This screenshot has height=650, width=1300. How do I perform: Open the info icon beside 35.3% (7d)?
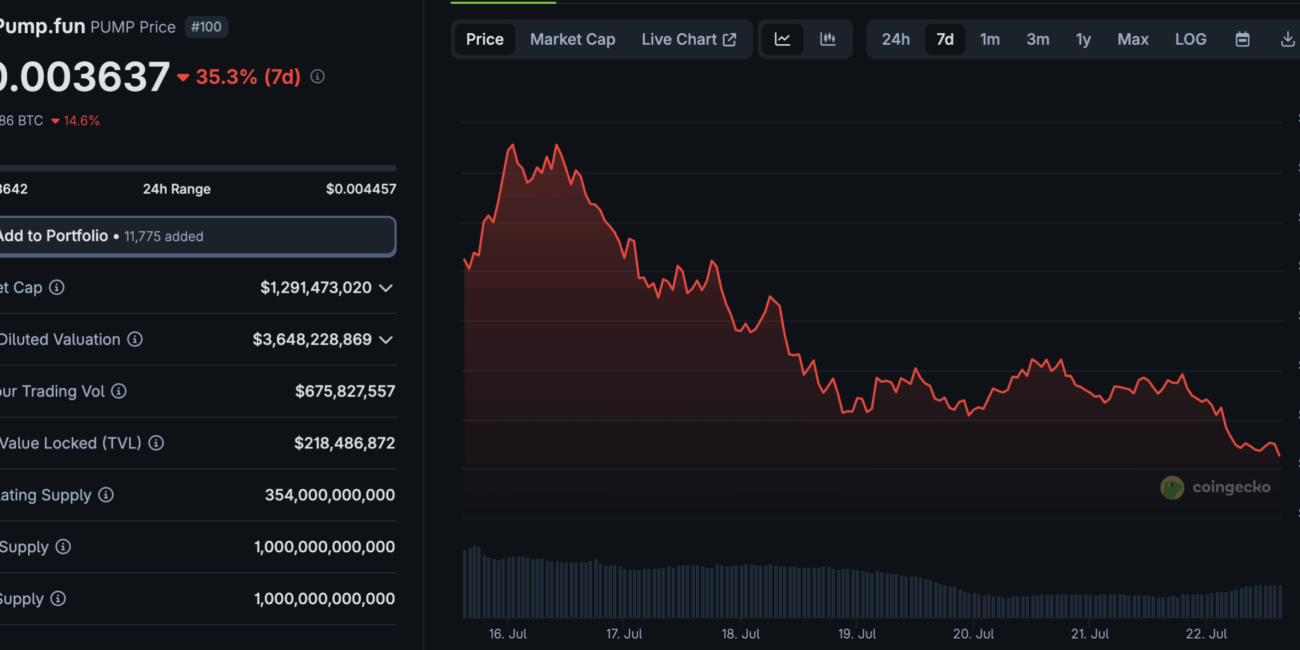pyautogui.click(x=317, y=76)
